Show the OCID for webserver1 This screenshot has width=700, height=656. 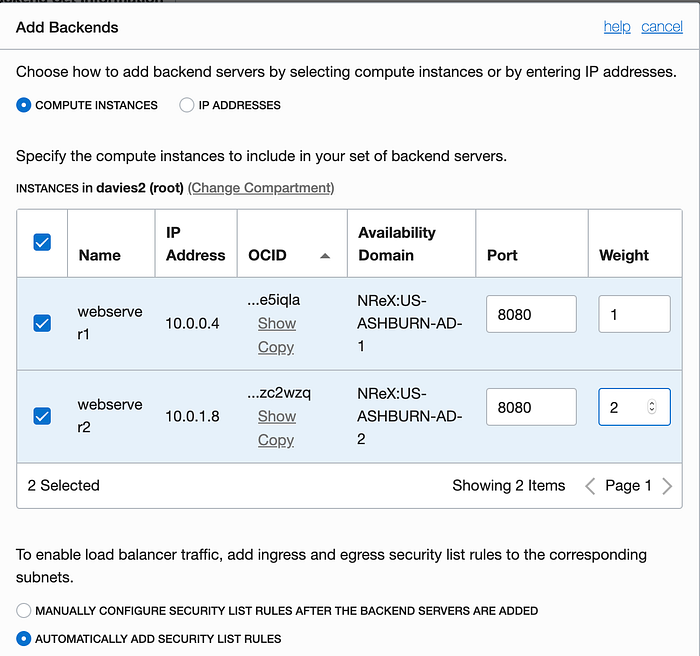tap(277, 323)
